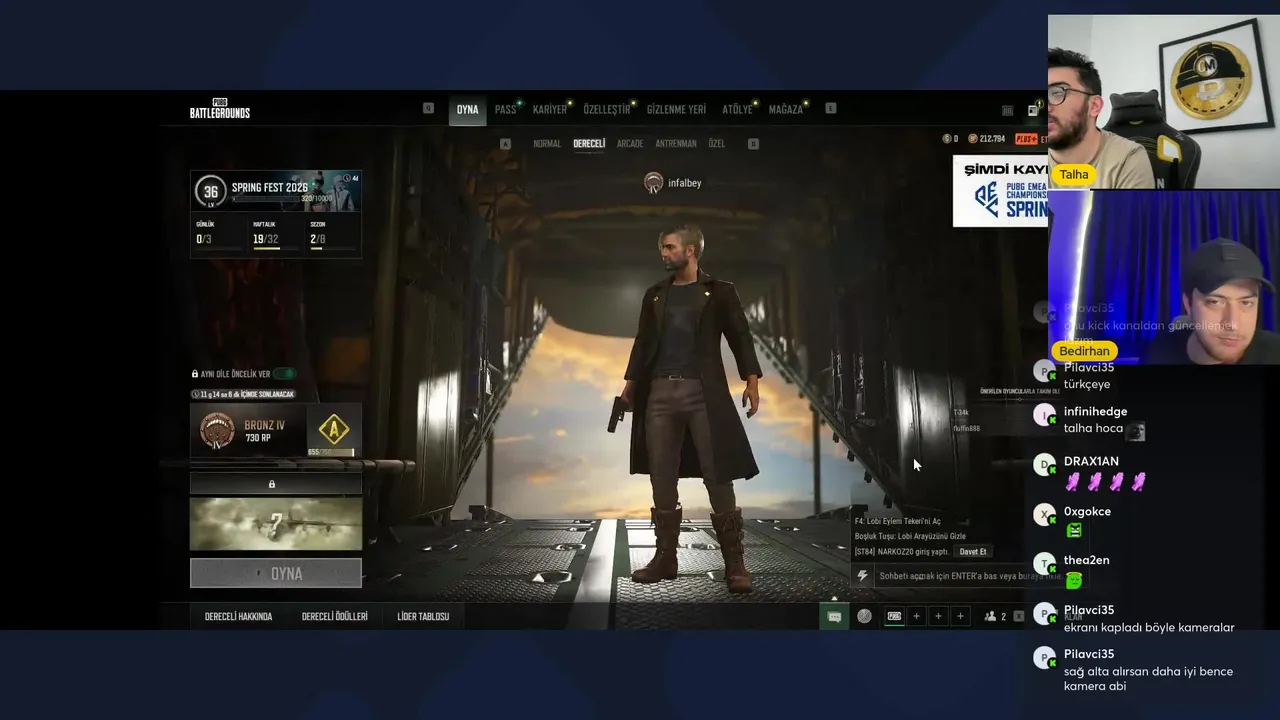Click chat user infinihedge
Screen dimensions: 1280x720
[1095, 412]
